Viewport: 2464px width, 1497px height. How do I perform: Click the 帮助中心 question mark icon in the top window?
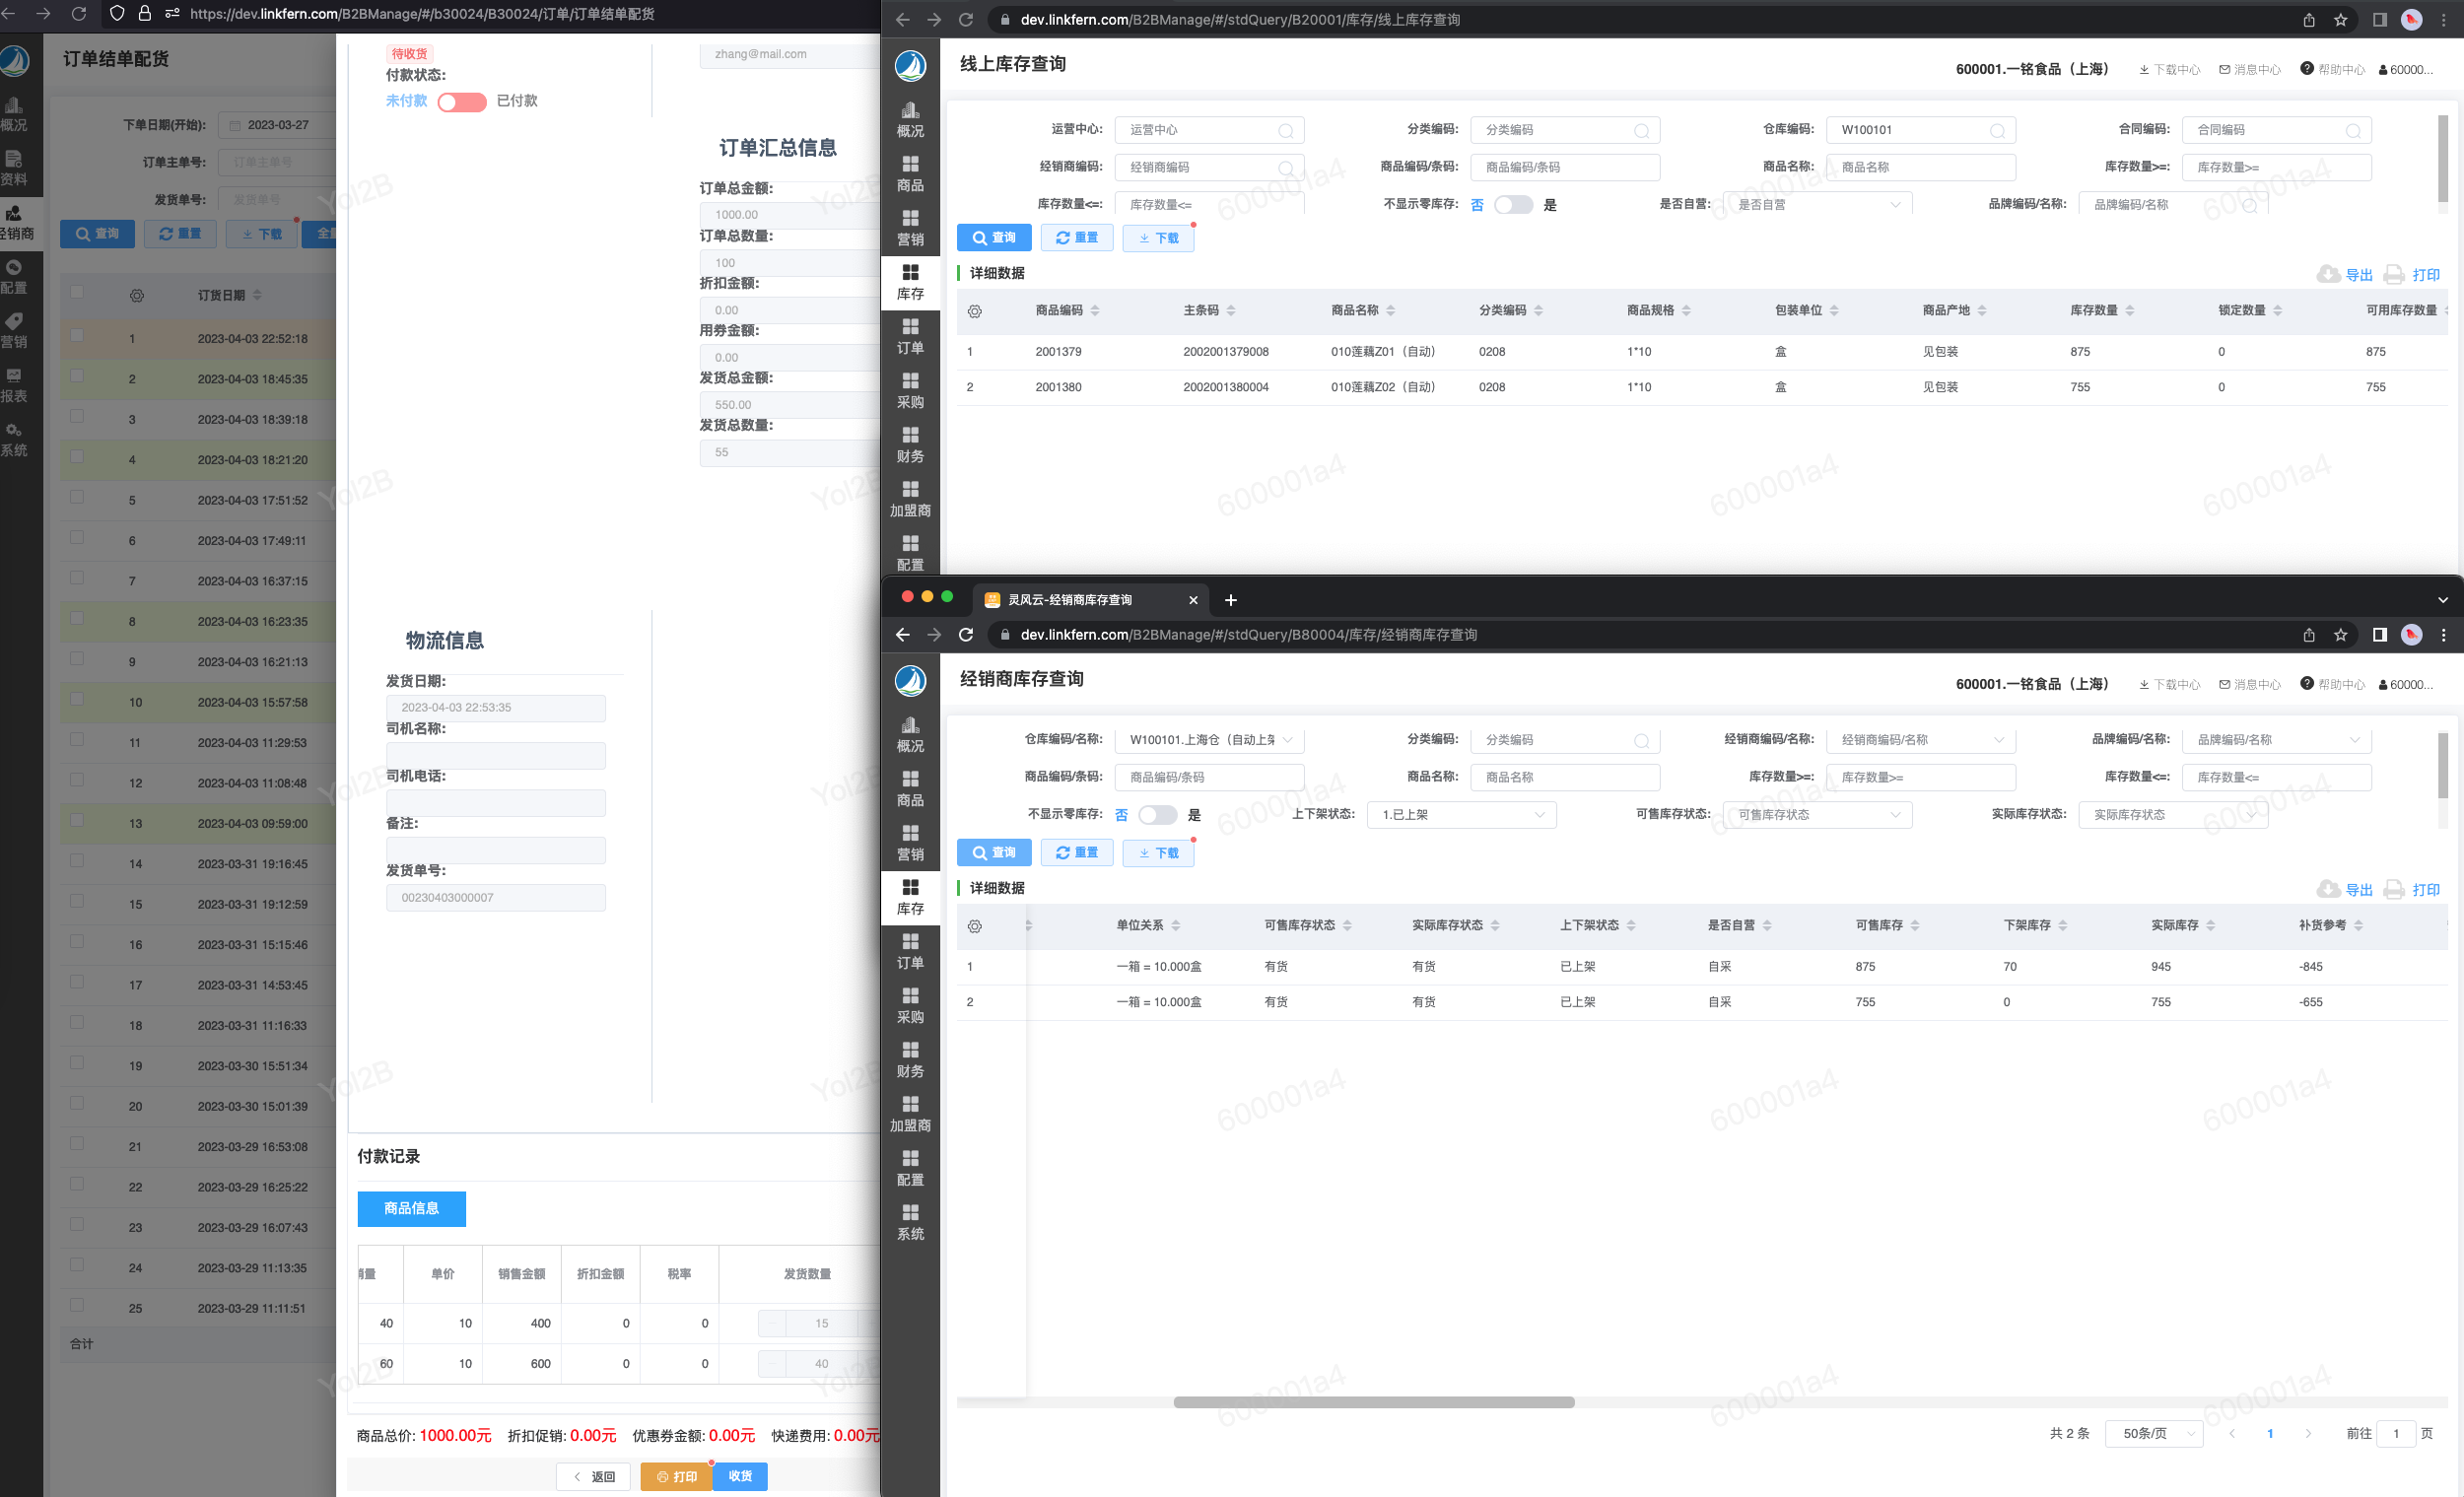2306,68
